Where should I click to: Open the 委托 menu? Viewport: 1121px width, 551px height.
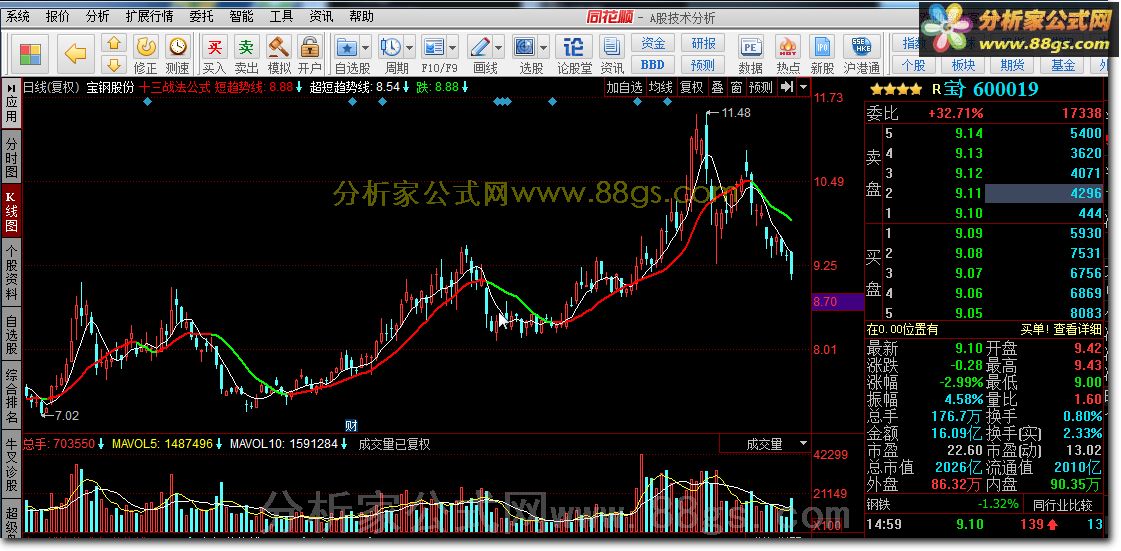pos(202,16)
